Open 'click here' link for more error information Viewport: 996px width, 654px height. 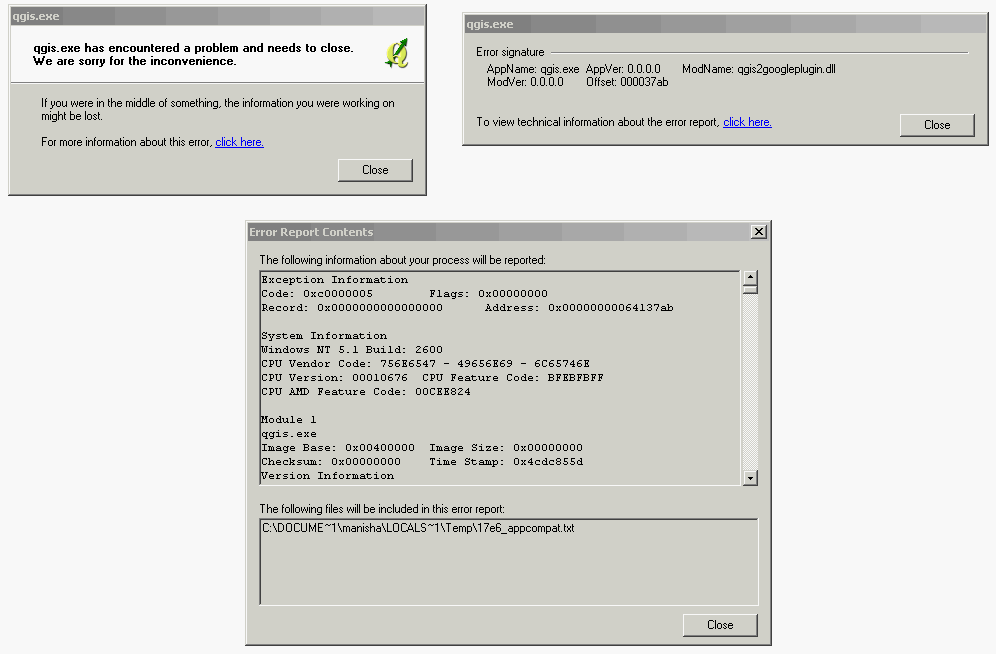[239, 141]
